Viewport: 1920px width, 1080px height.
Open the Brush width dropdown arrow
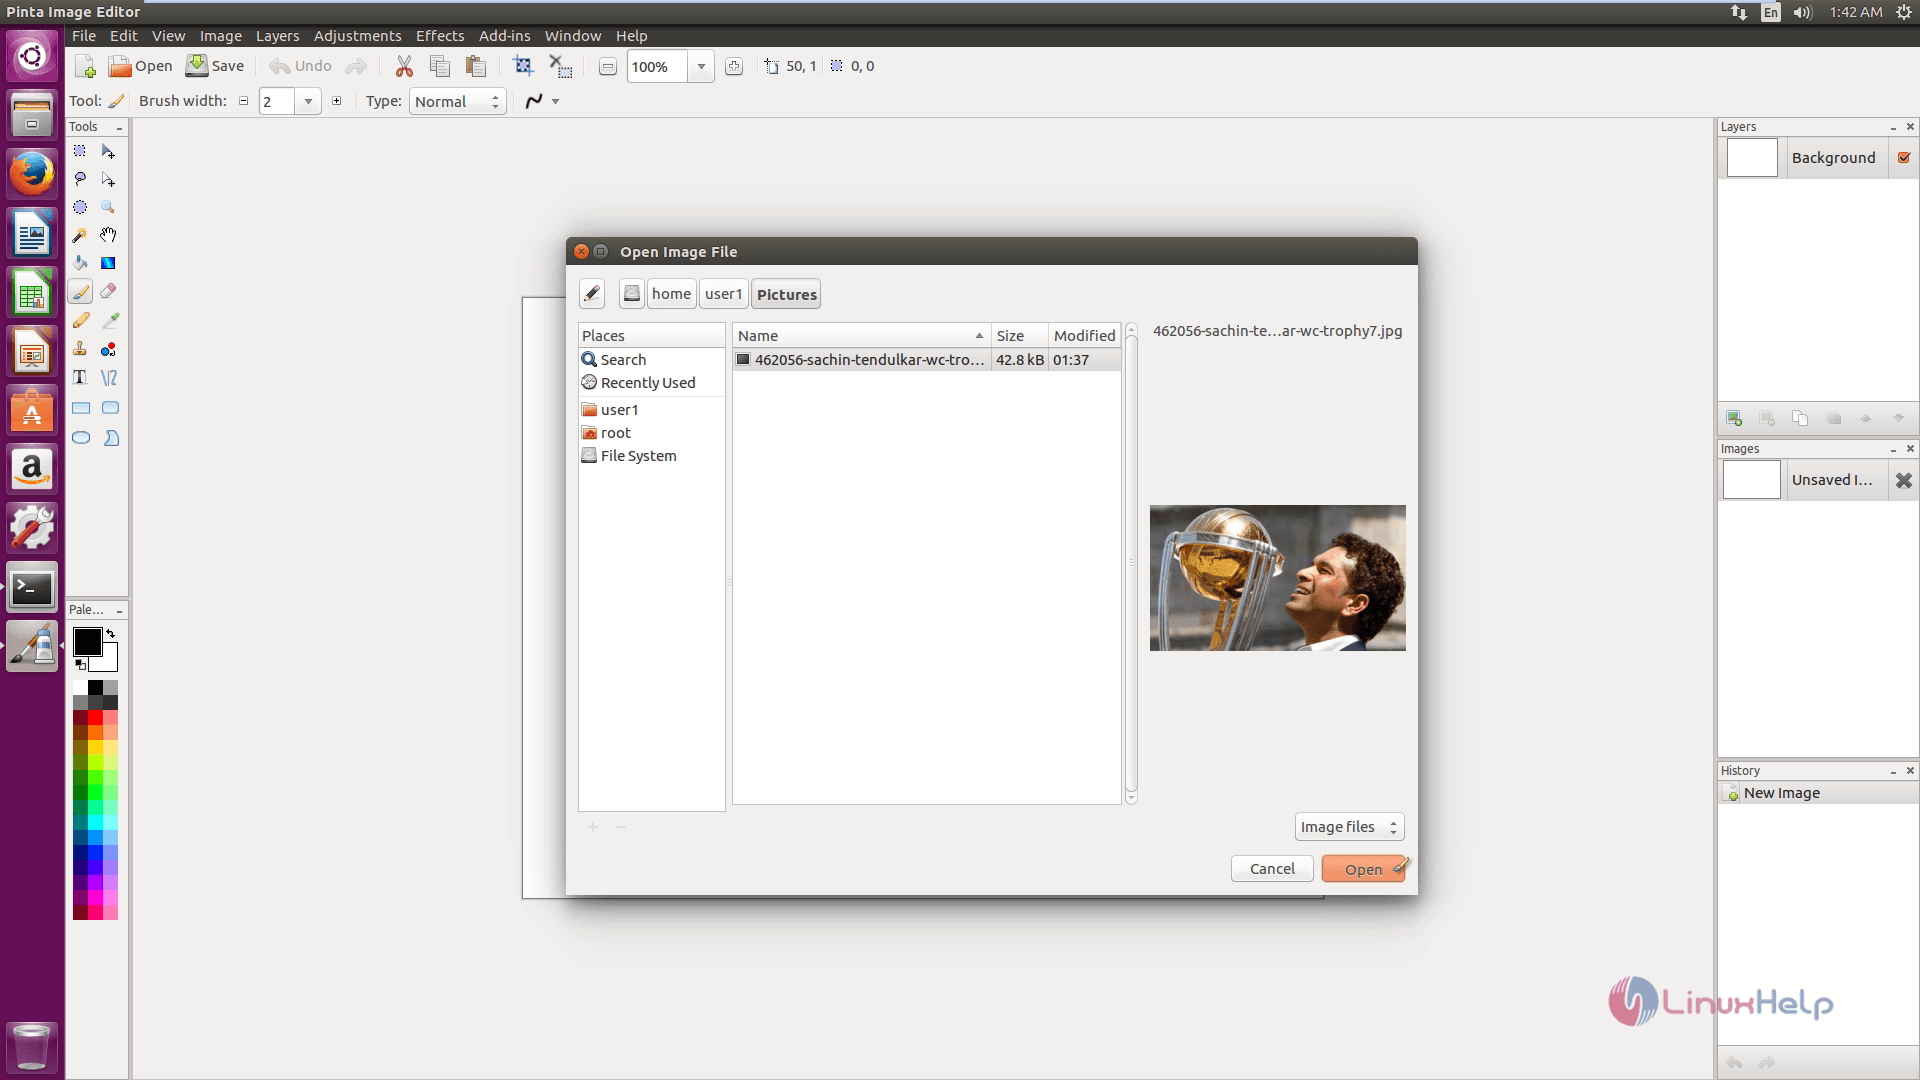[x=308, y=101]
